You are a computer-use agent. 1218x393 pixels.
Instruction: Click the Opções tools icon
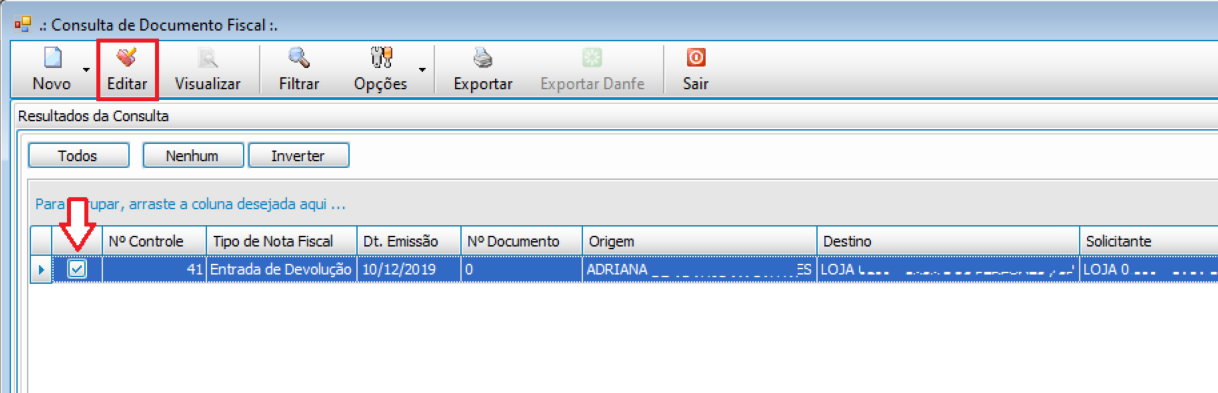point(381,58)
